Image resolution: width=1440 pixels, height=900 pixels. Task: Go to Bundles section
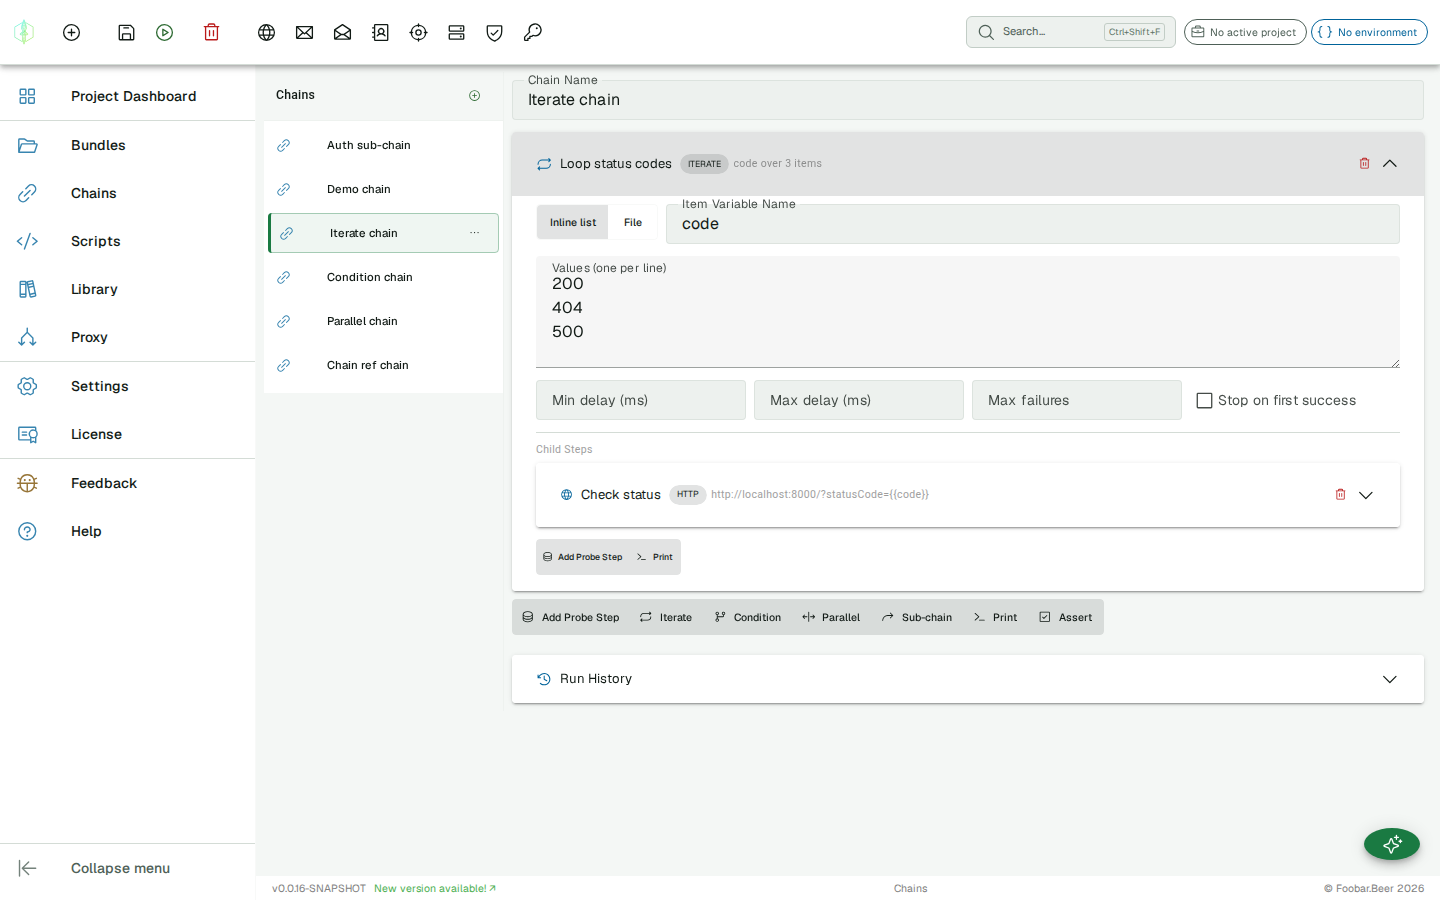point(128,145)
